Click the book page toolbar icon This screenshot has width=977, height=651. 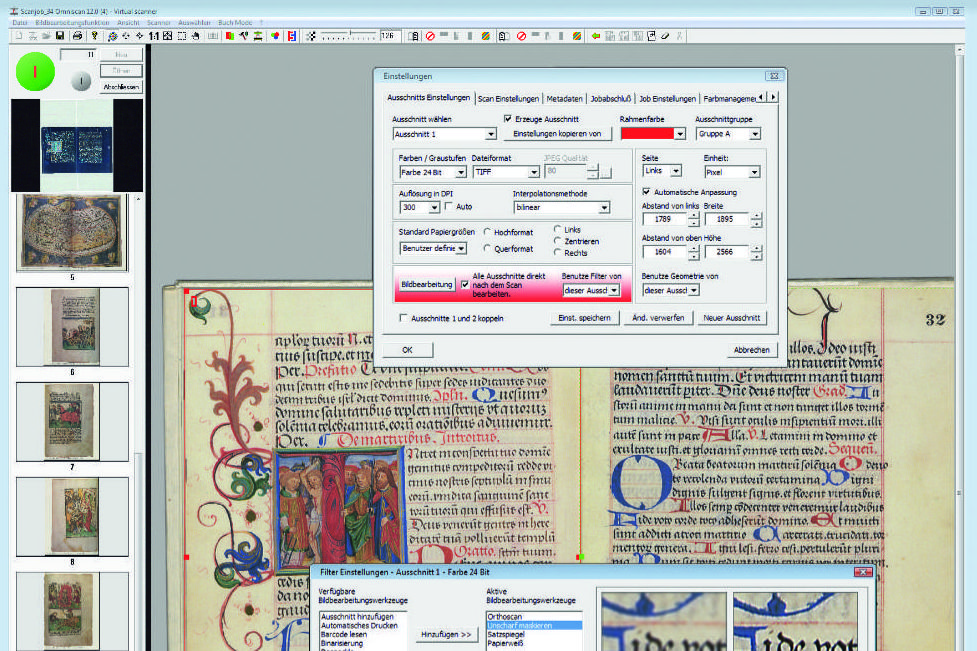pos(414,36)
